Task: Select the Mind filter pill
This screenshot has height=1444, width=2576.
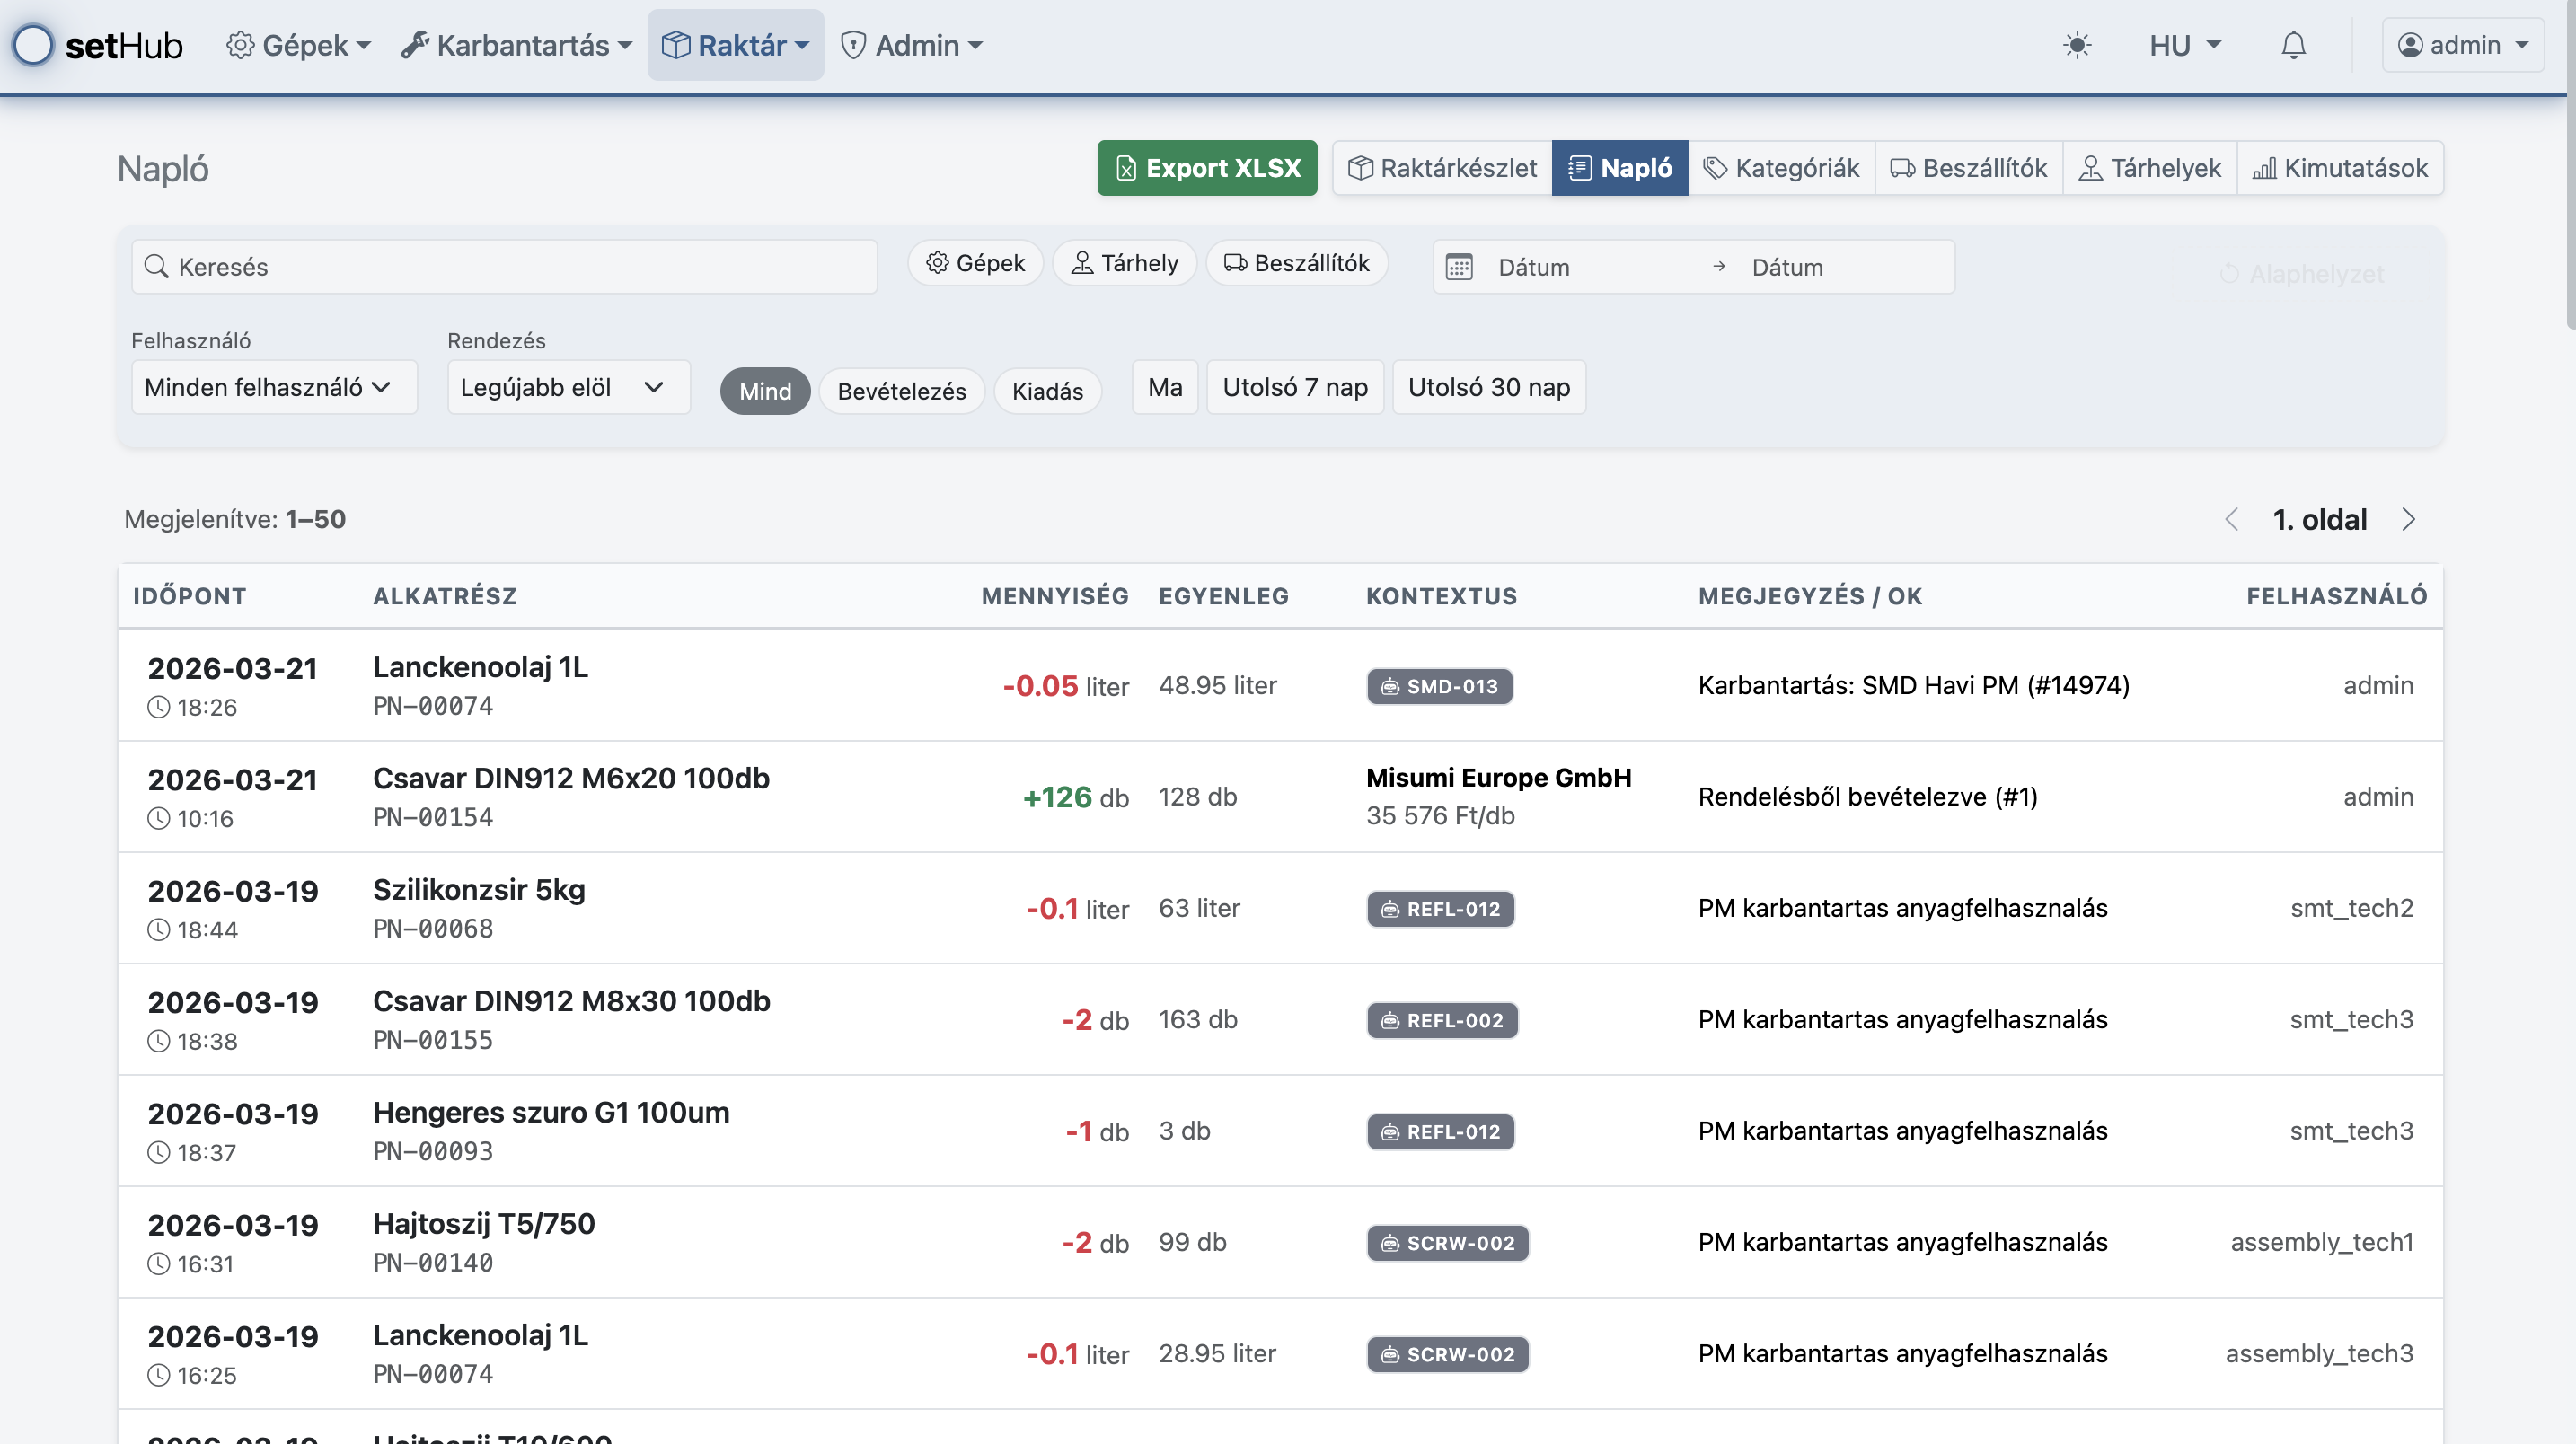Action: 764,391
